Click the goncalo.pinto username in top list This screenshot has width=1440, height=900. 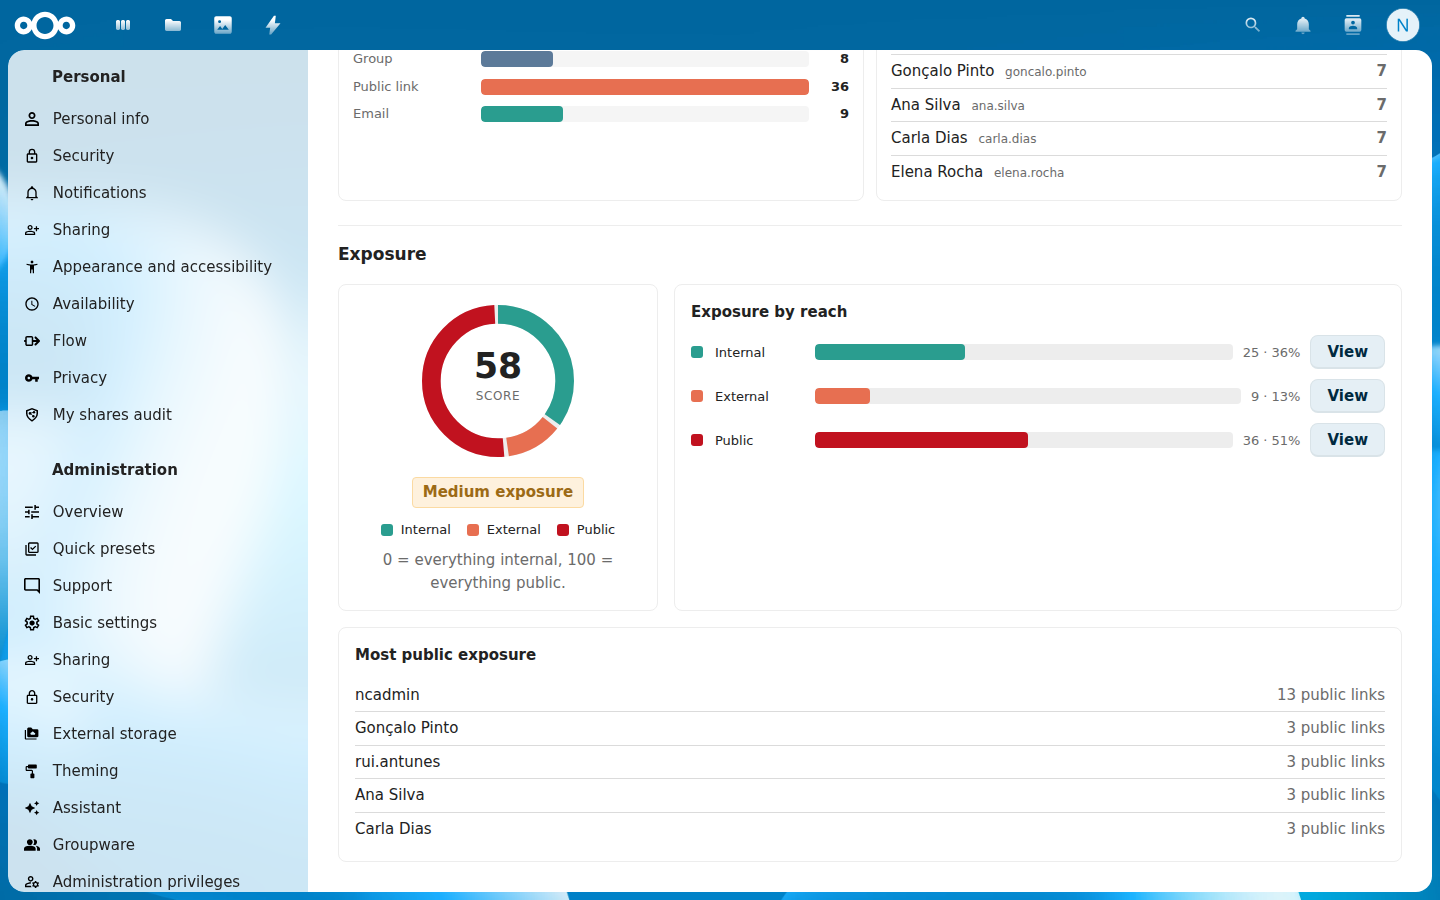tap(1045, 72)
